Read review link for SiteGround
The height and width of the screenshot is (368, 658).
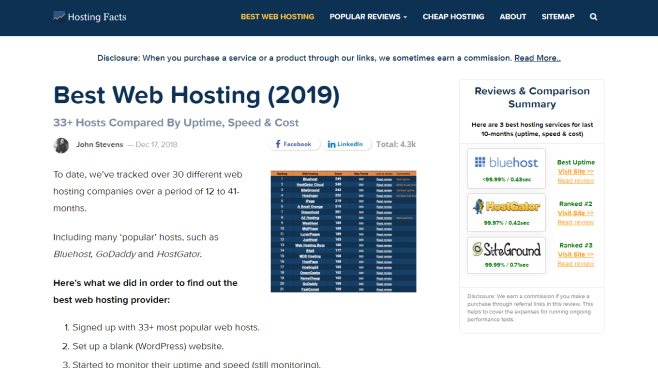(576, 264)
